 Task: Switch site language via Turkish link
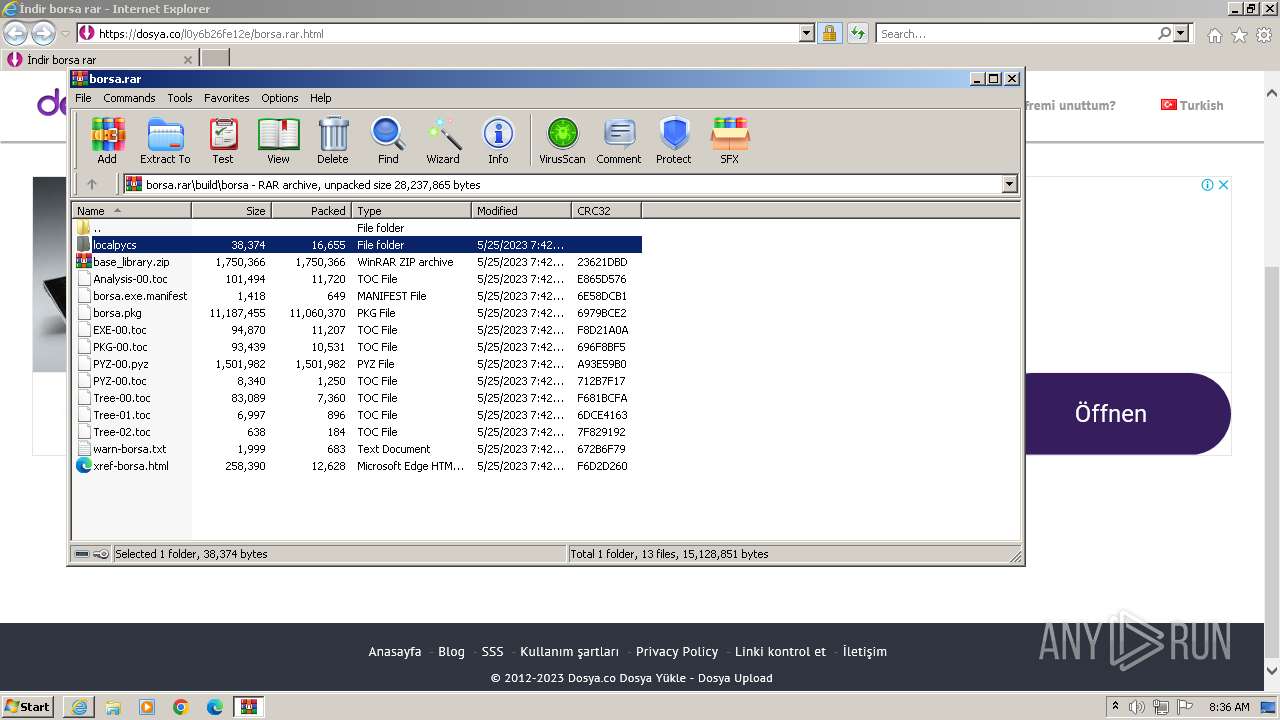click(x=1192, y=105)
